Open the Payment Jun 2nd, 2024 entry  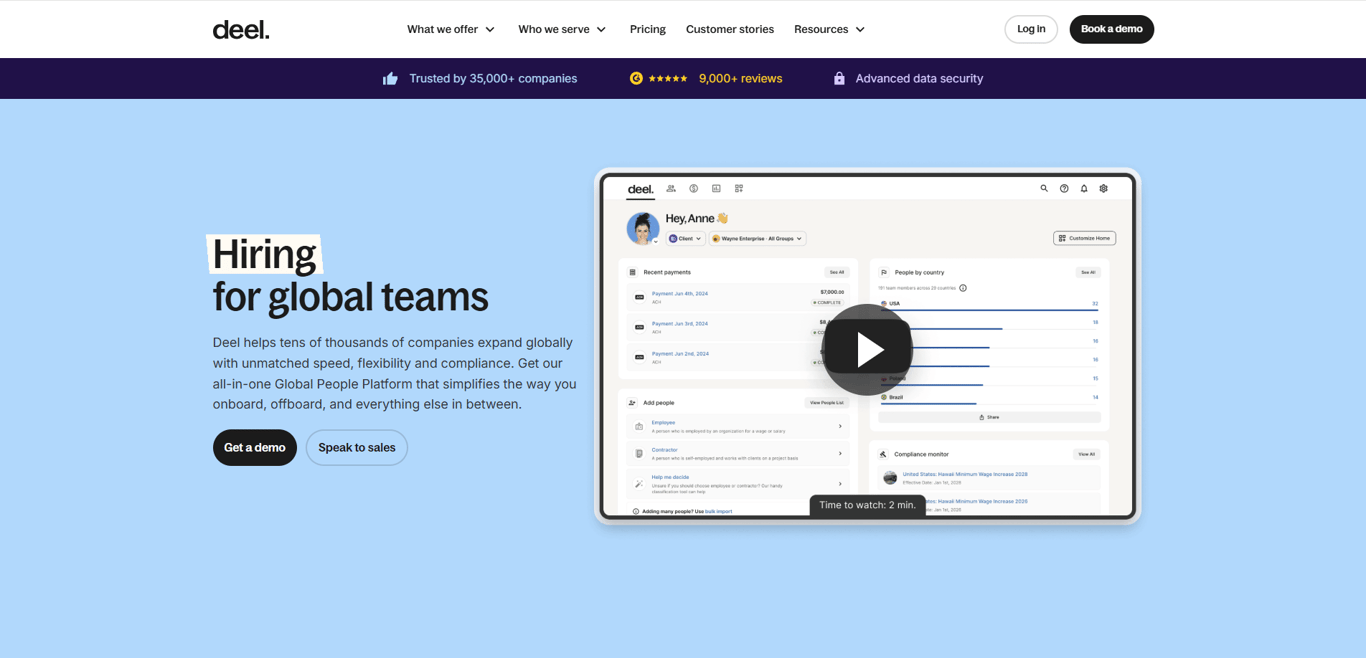click(680, 353)
